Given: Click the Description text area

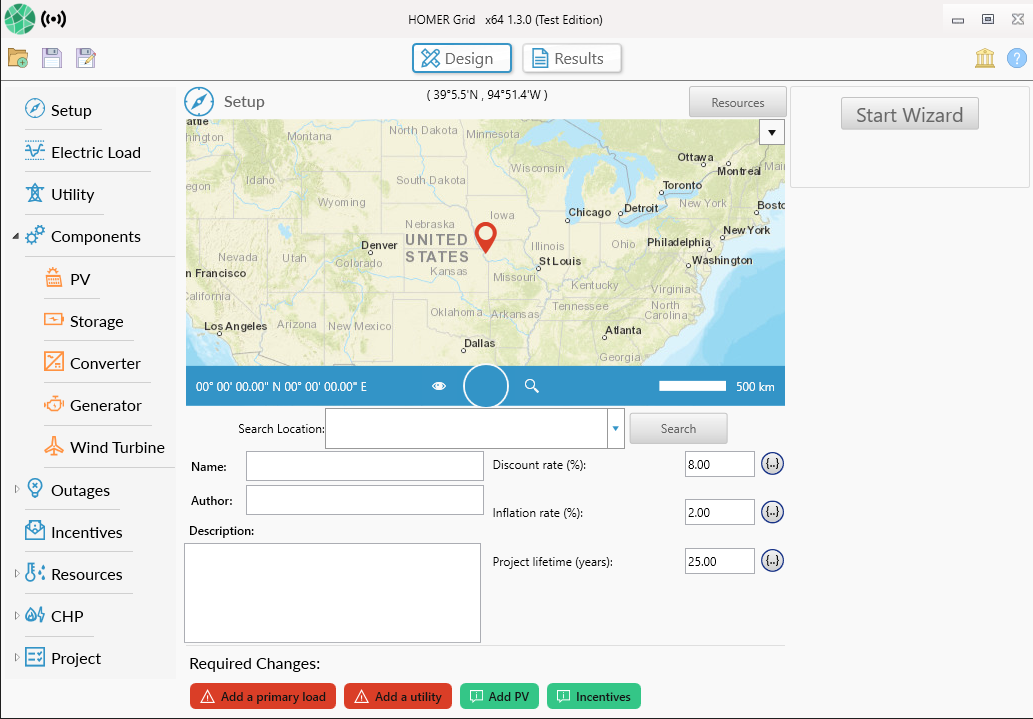Looking at the screenshot, I should tap(333, 592).
